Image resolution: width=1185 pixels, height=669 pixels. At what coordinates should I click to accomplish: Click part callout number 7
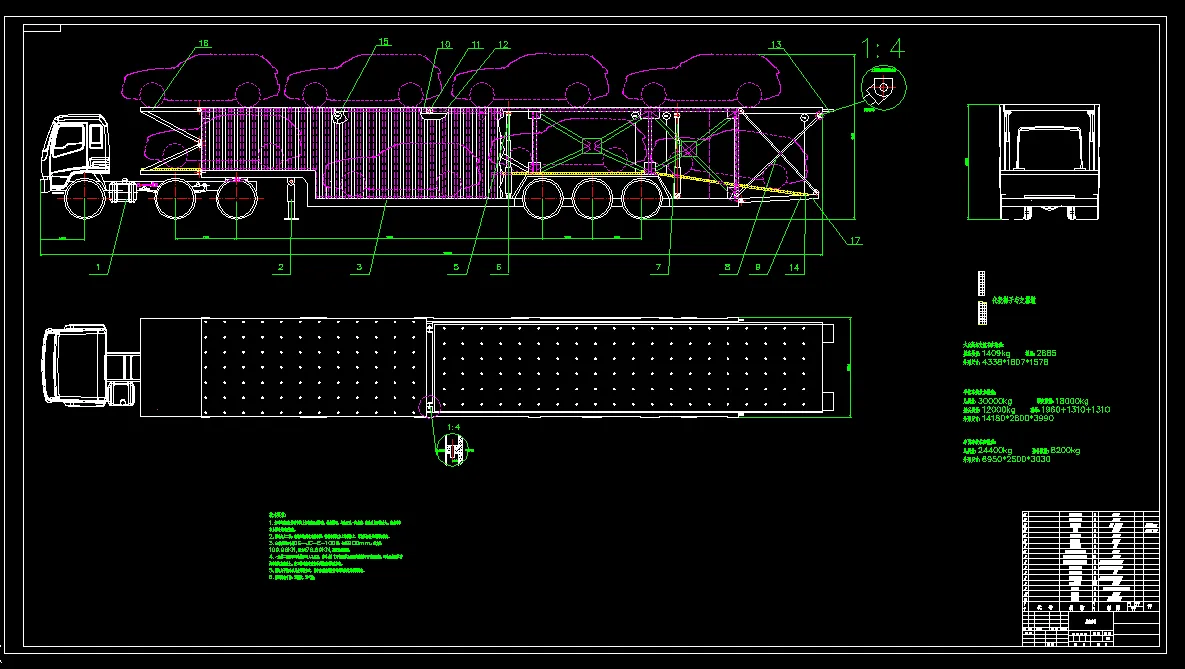658,267
